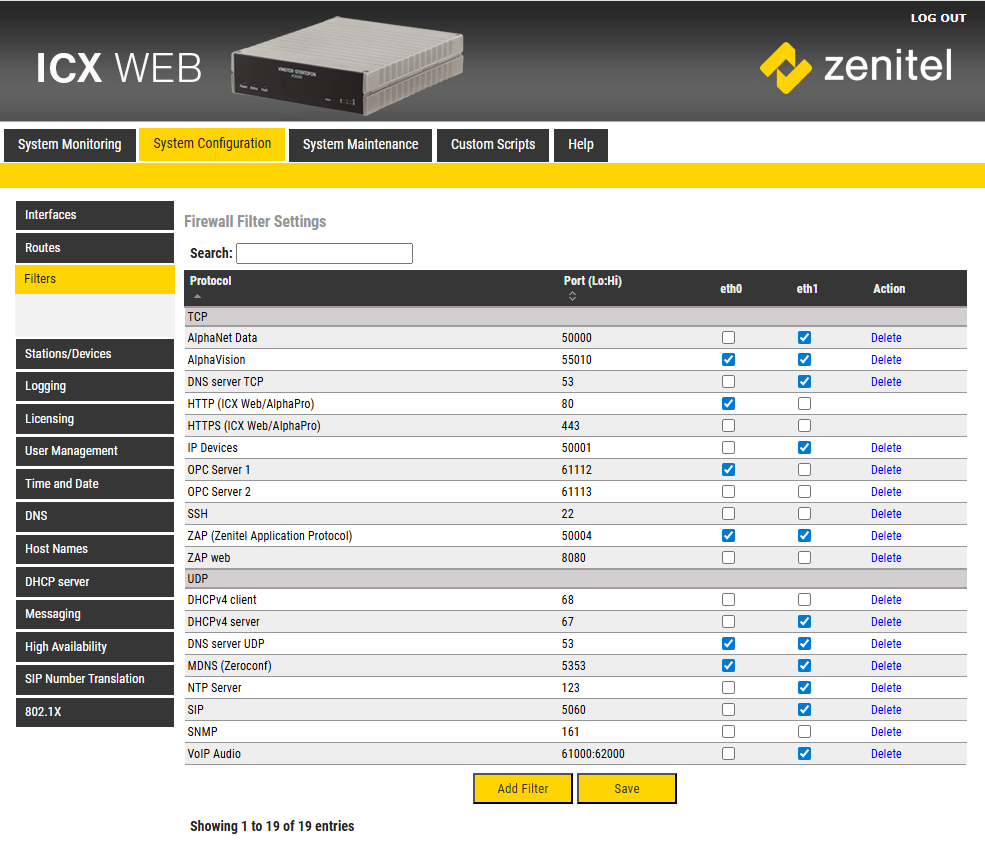
Task: Delete the AlphaVision filter
Action: [886, 360]
